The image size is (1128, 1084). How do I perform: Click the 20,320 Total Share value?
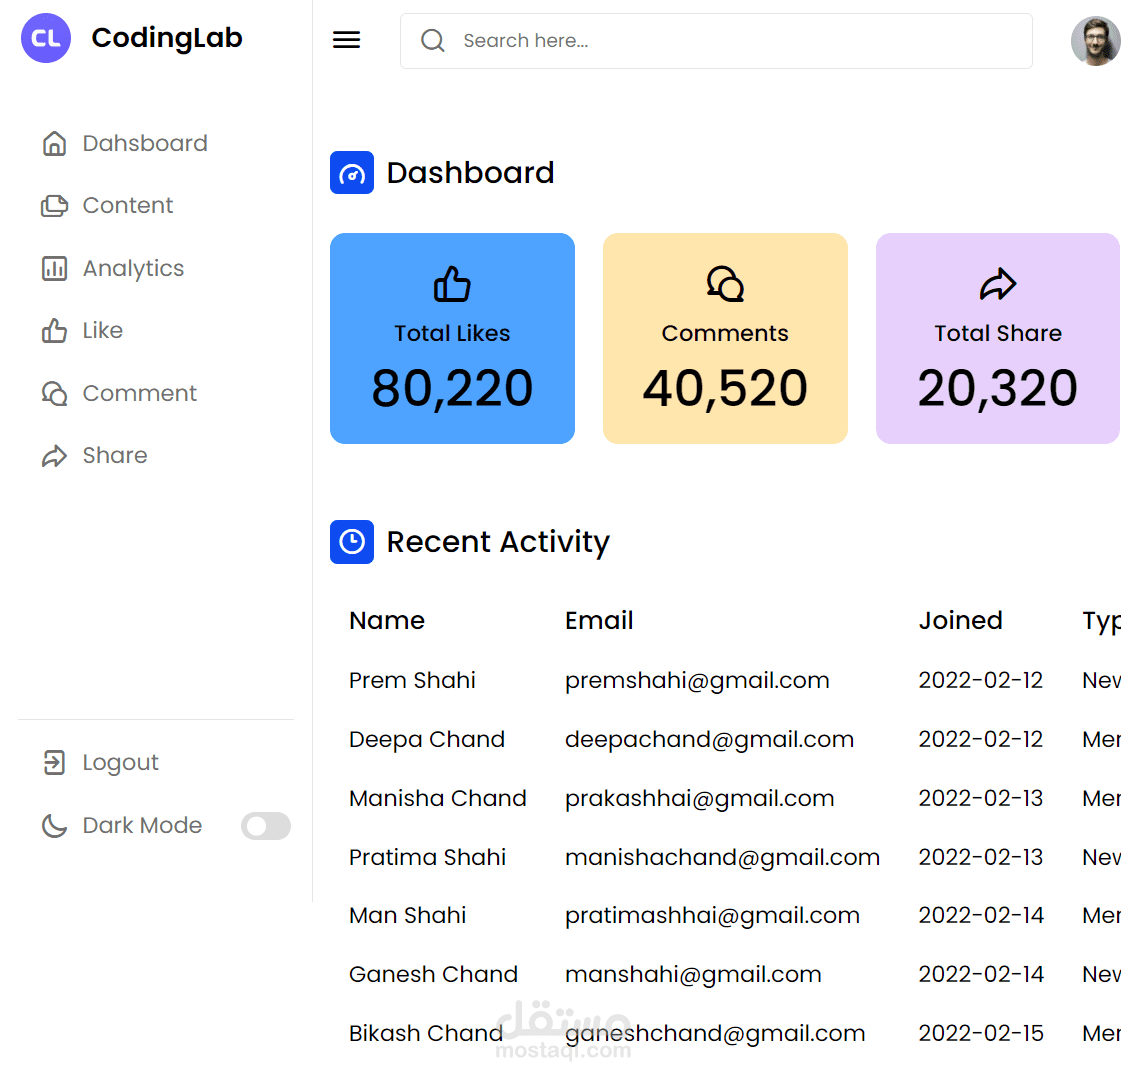tap(998, 388)
